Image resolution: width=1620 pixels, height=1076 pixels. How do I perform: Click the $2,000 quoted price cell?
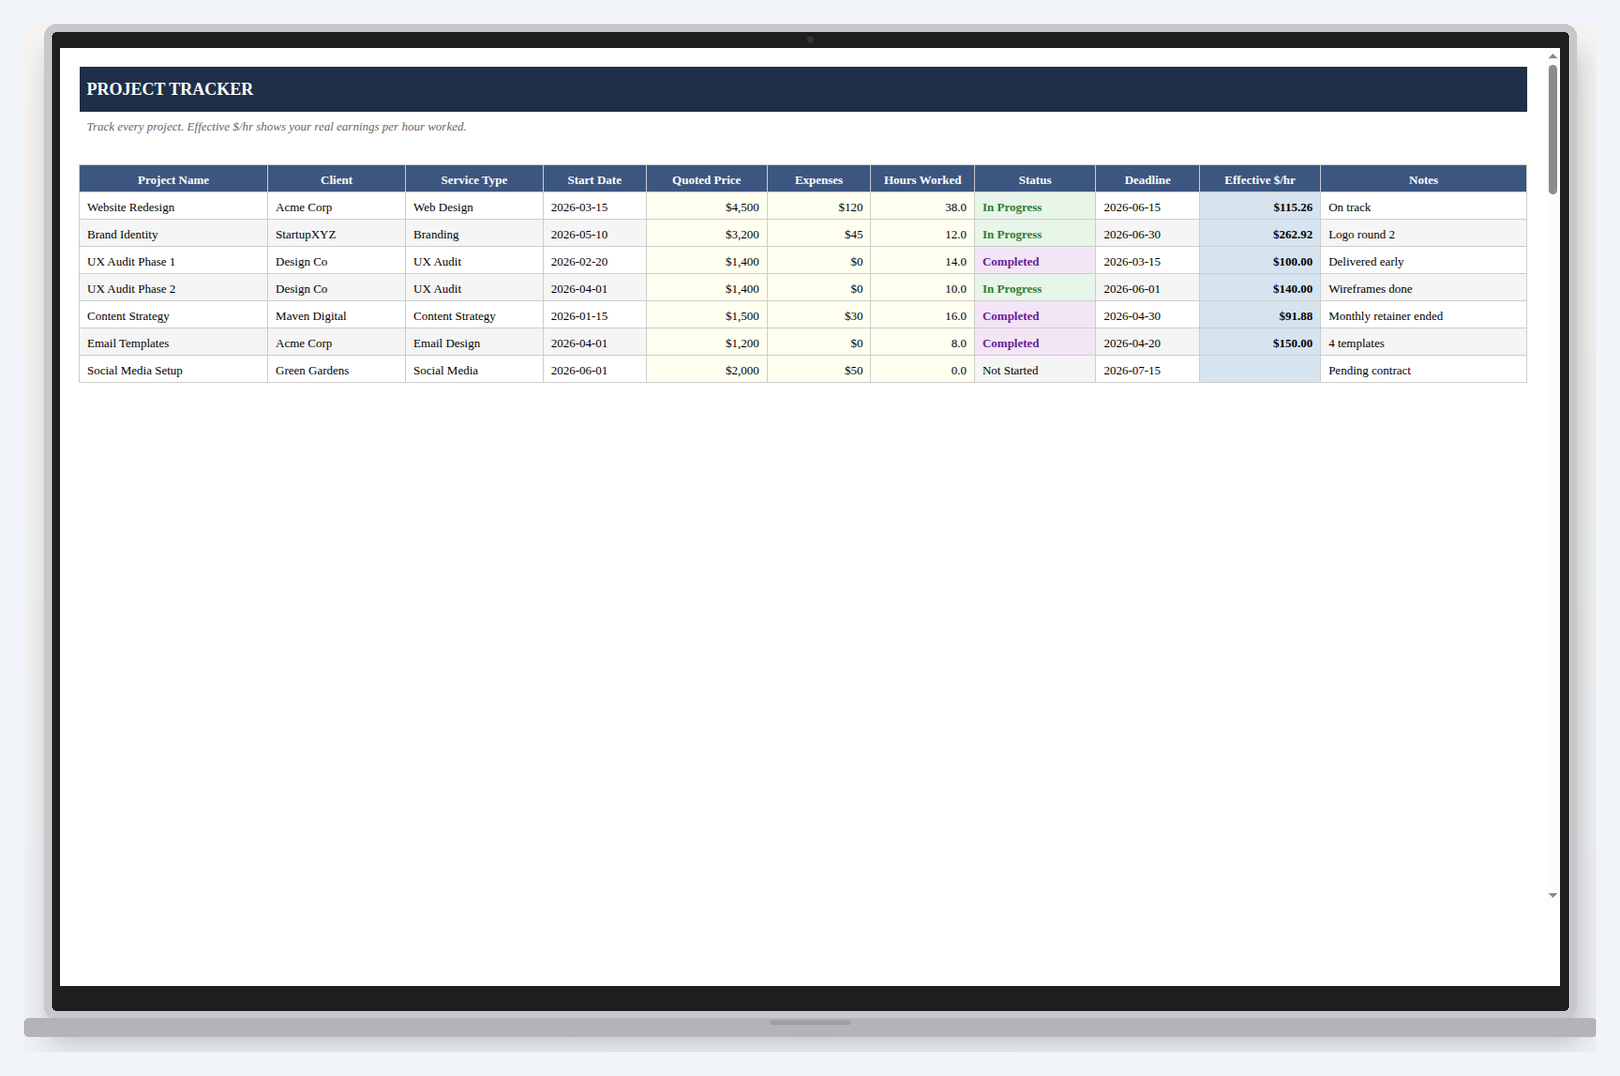(x=707, y=369)
